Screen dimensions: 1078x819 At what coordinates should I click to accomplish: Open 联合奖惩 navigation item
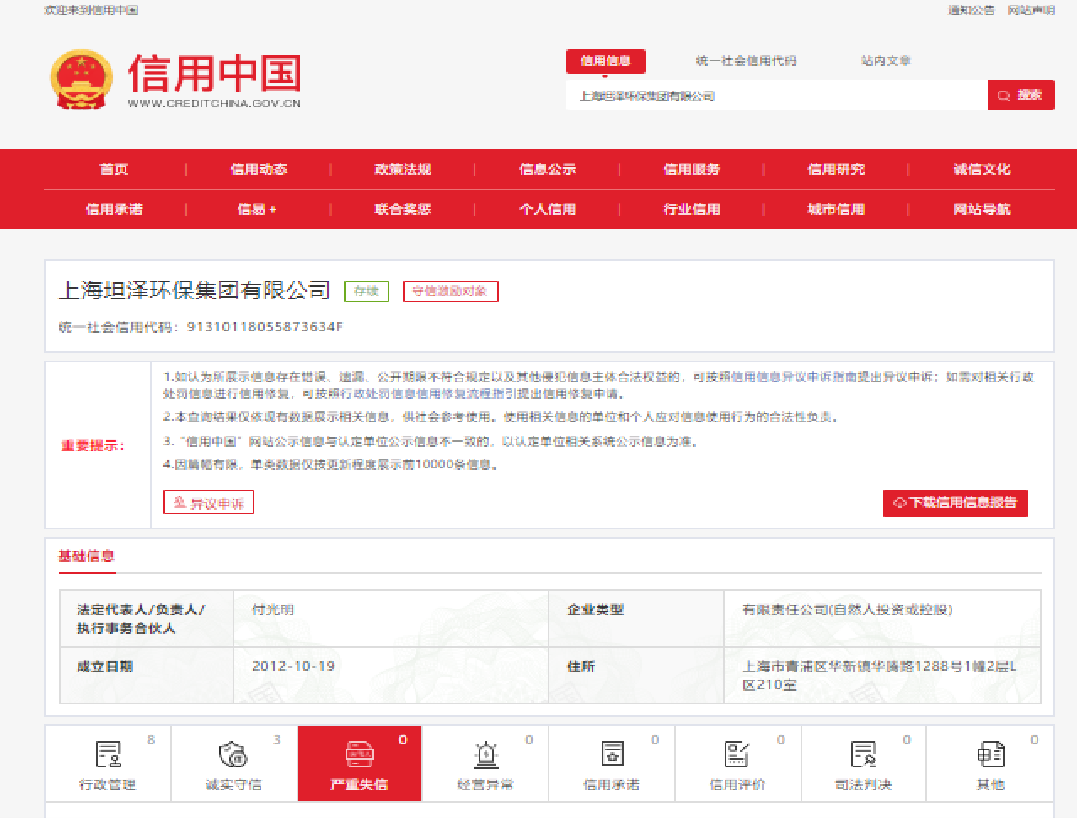click(x=403, y=209)
